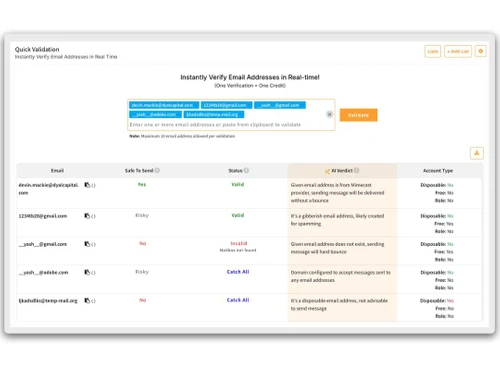Open the settings gear icon

[x=481, y=51]
